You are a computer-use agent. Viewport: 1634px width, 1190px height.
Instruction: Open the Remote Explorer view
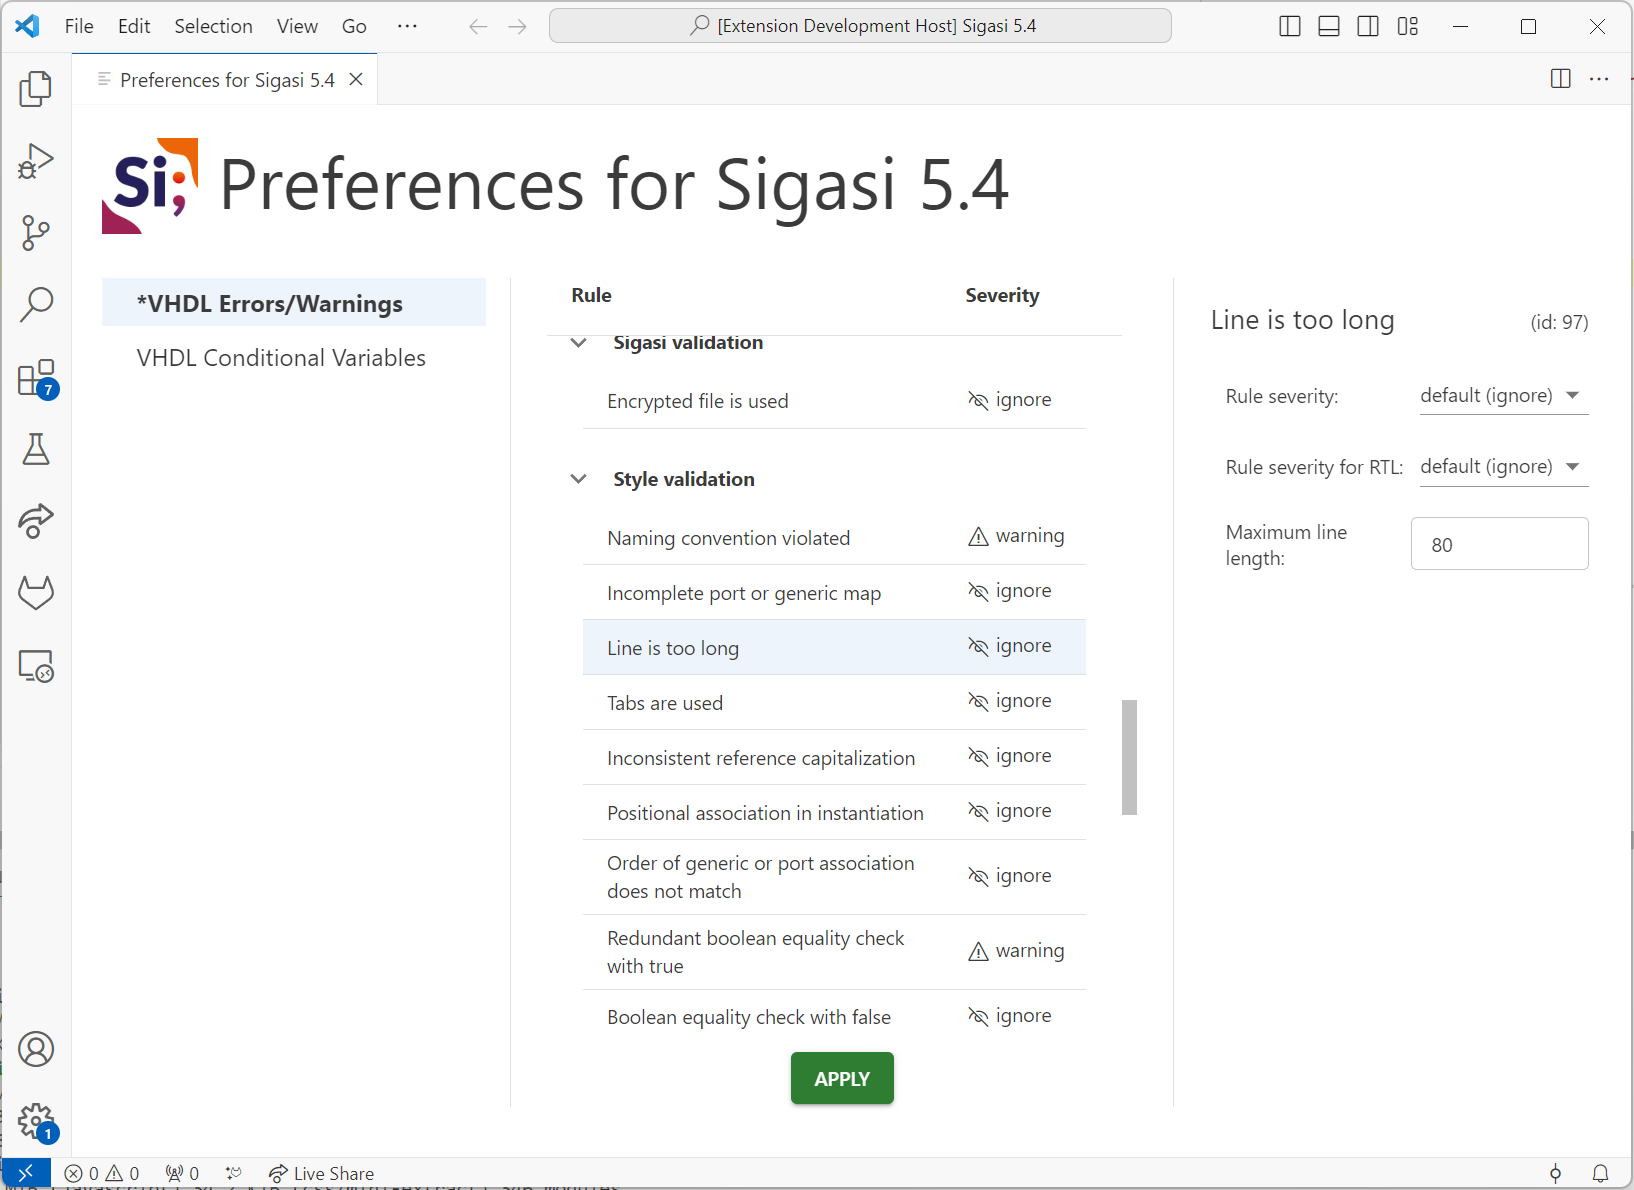click(x=36, y=666)
